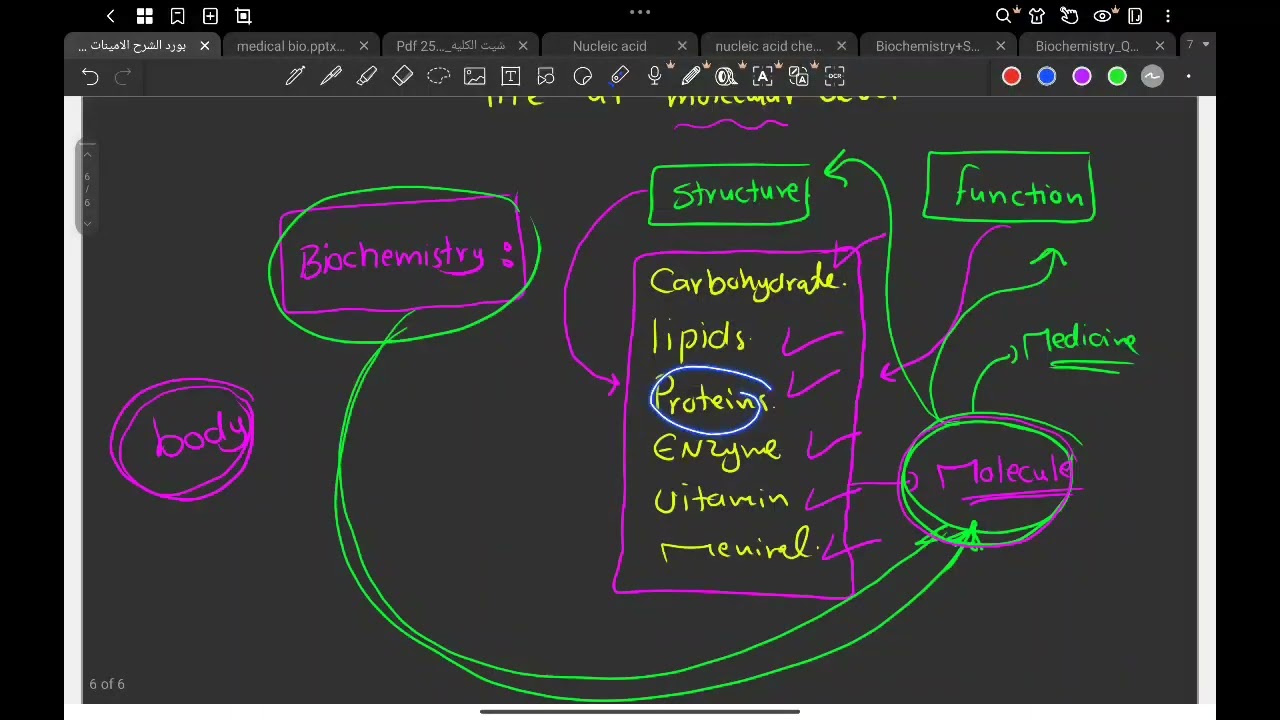
Task: Select the highlighter tool
Action: [x=367, y=76]
